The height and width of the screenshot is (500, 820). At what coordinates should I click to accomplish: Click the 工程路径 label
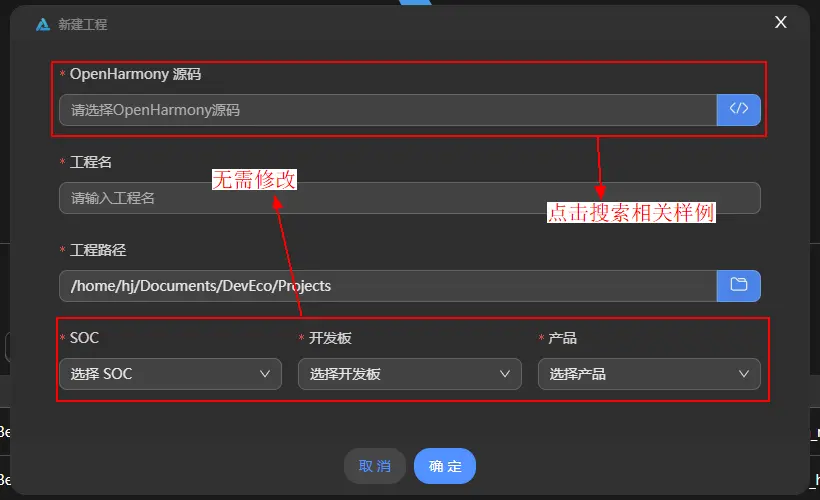pos(98,250)
